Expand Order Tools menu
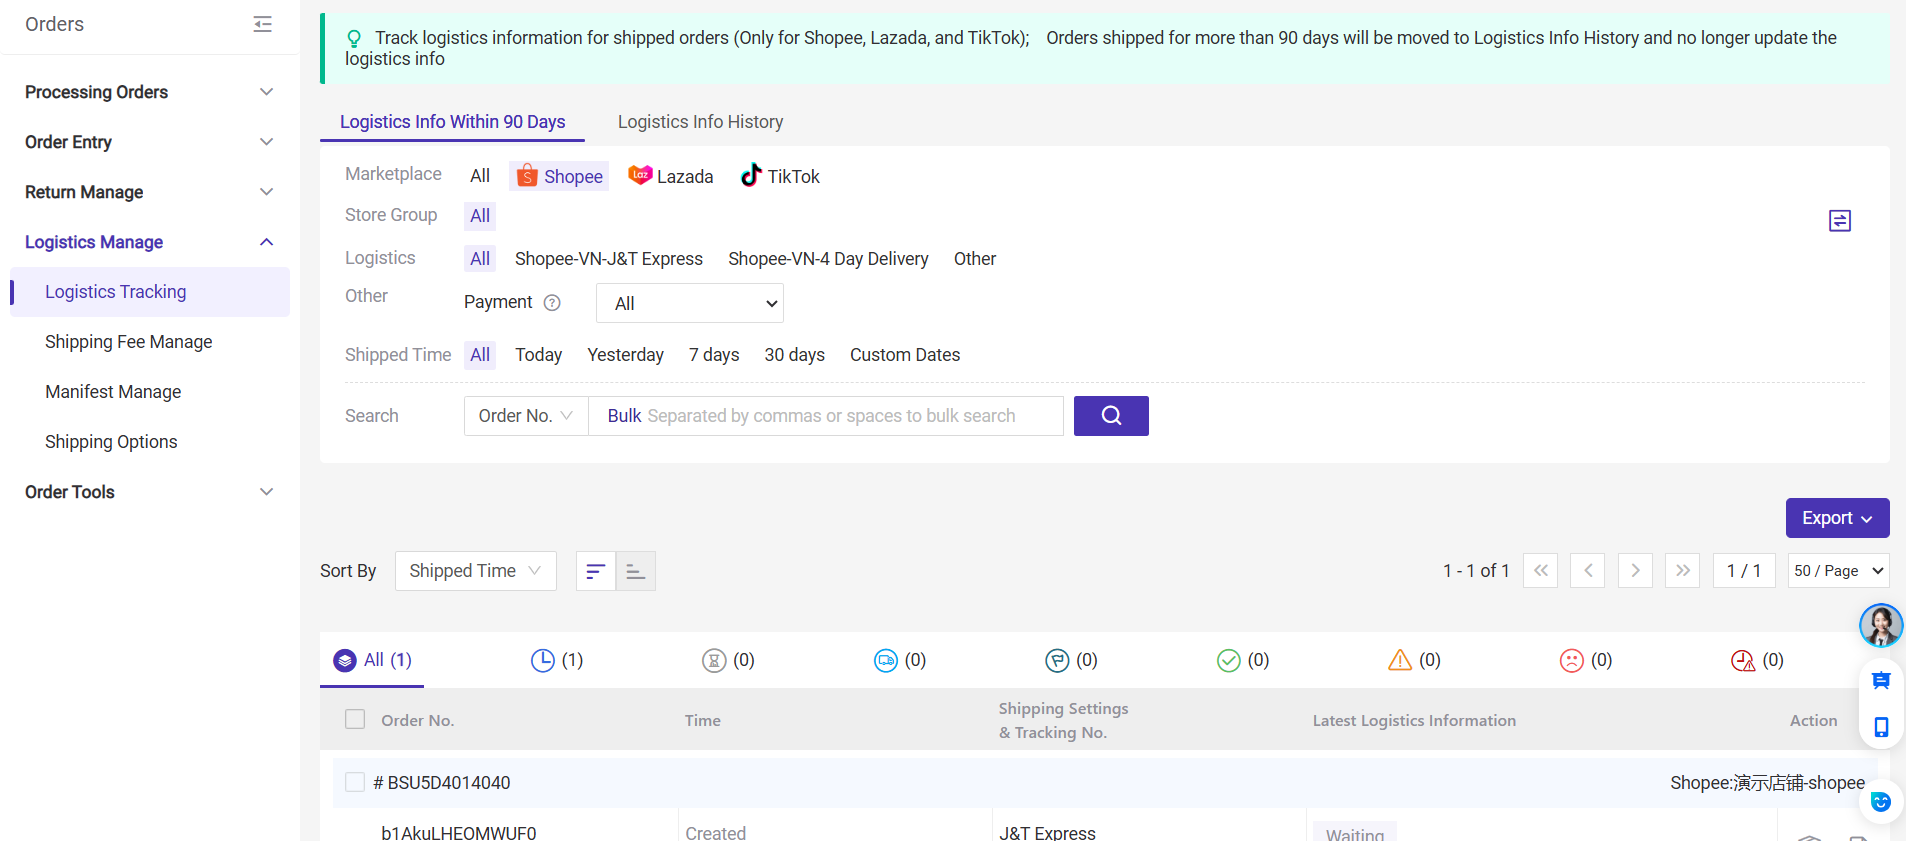This screenshot has width=1906, height=841. (150, 492)
